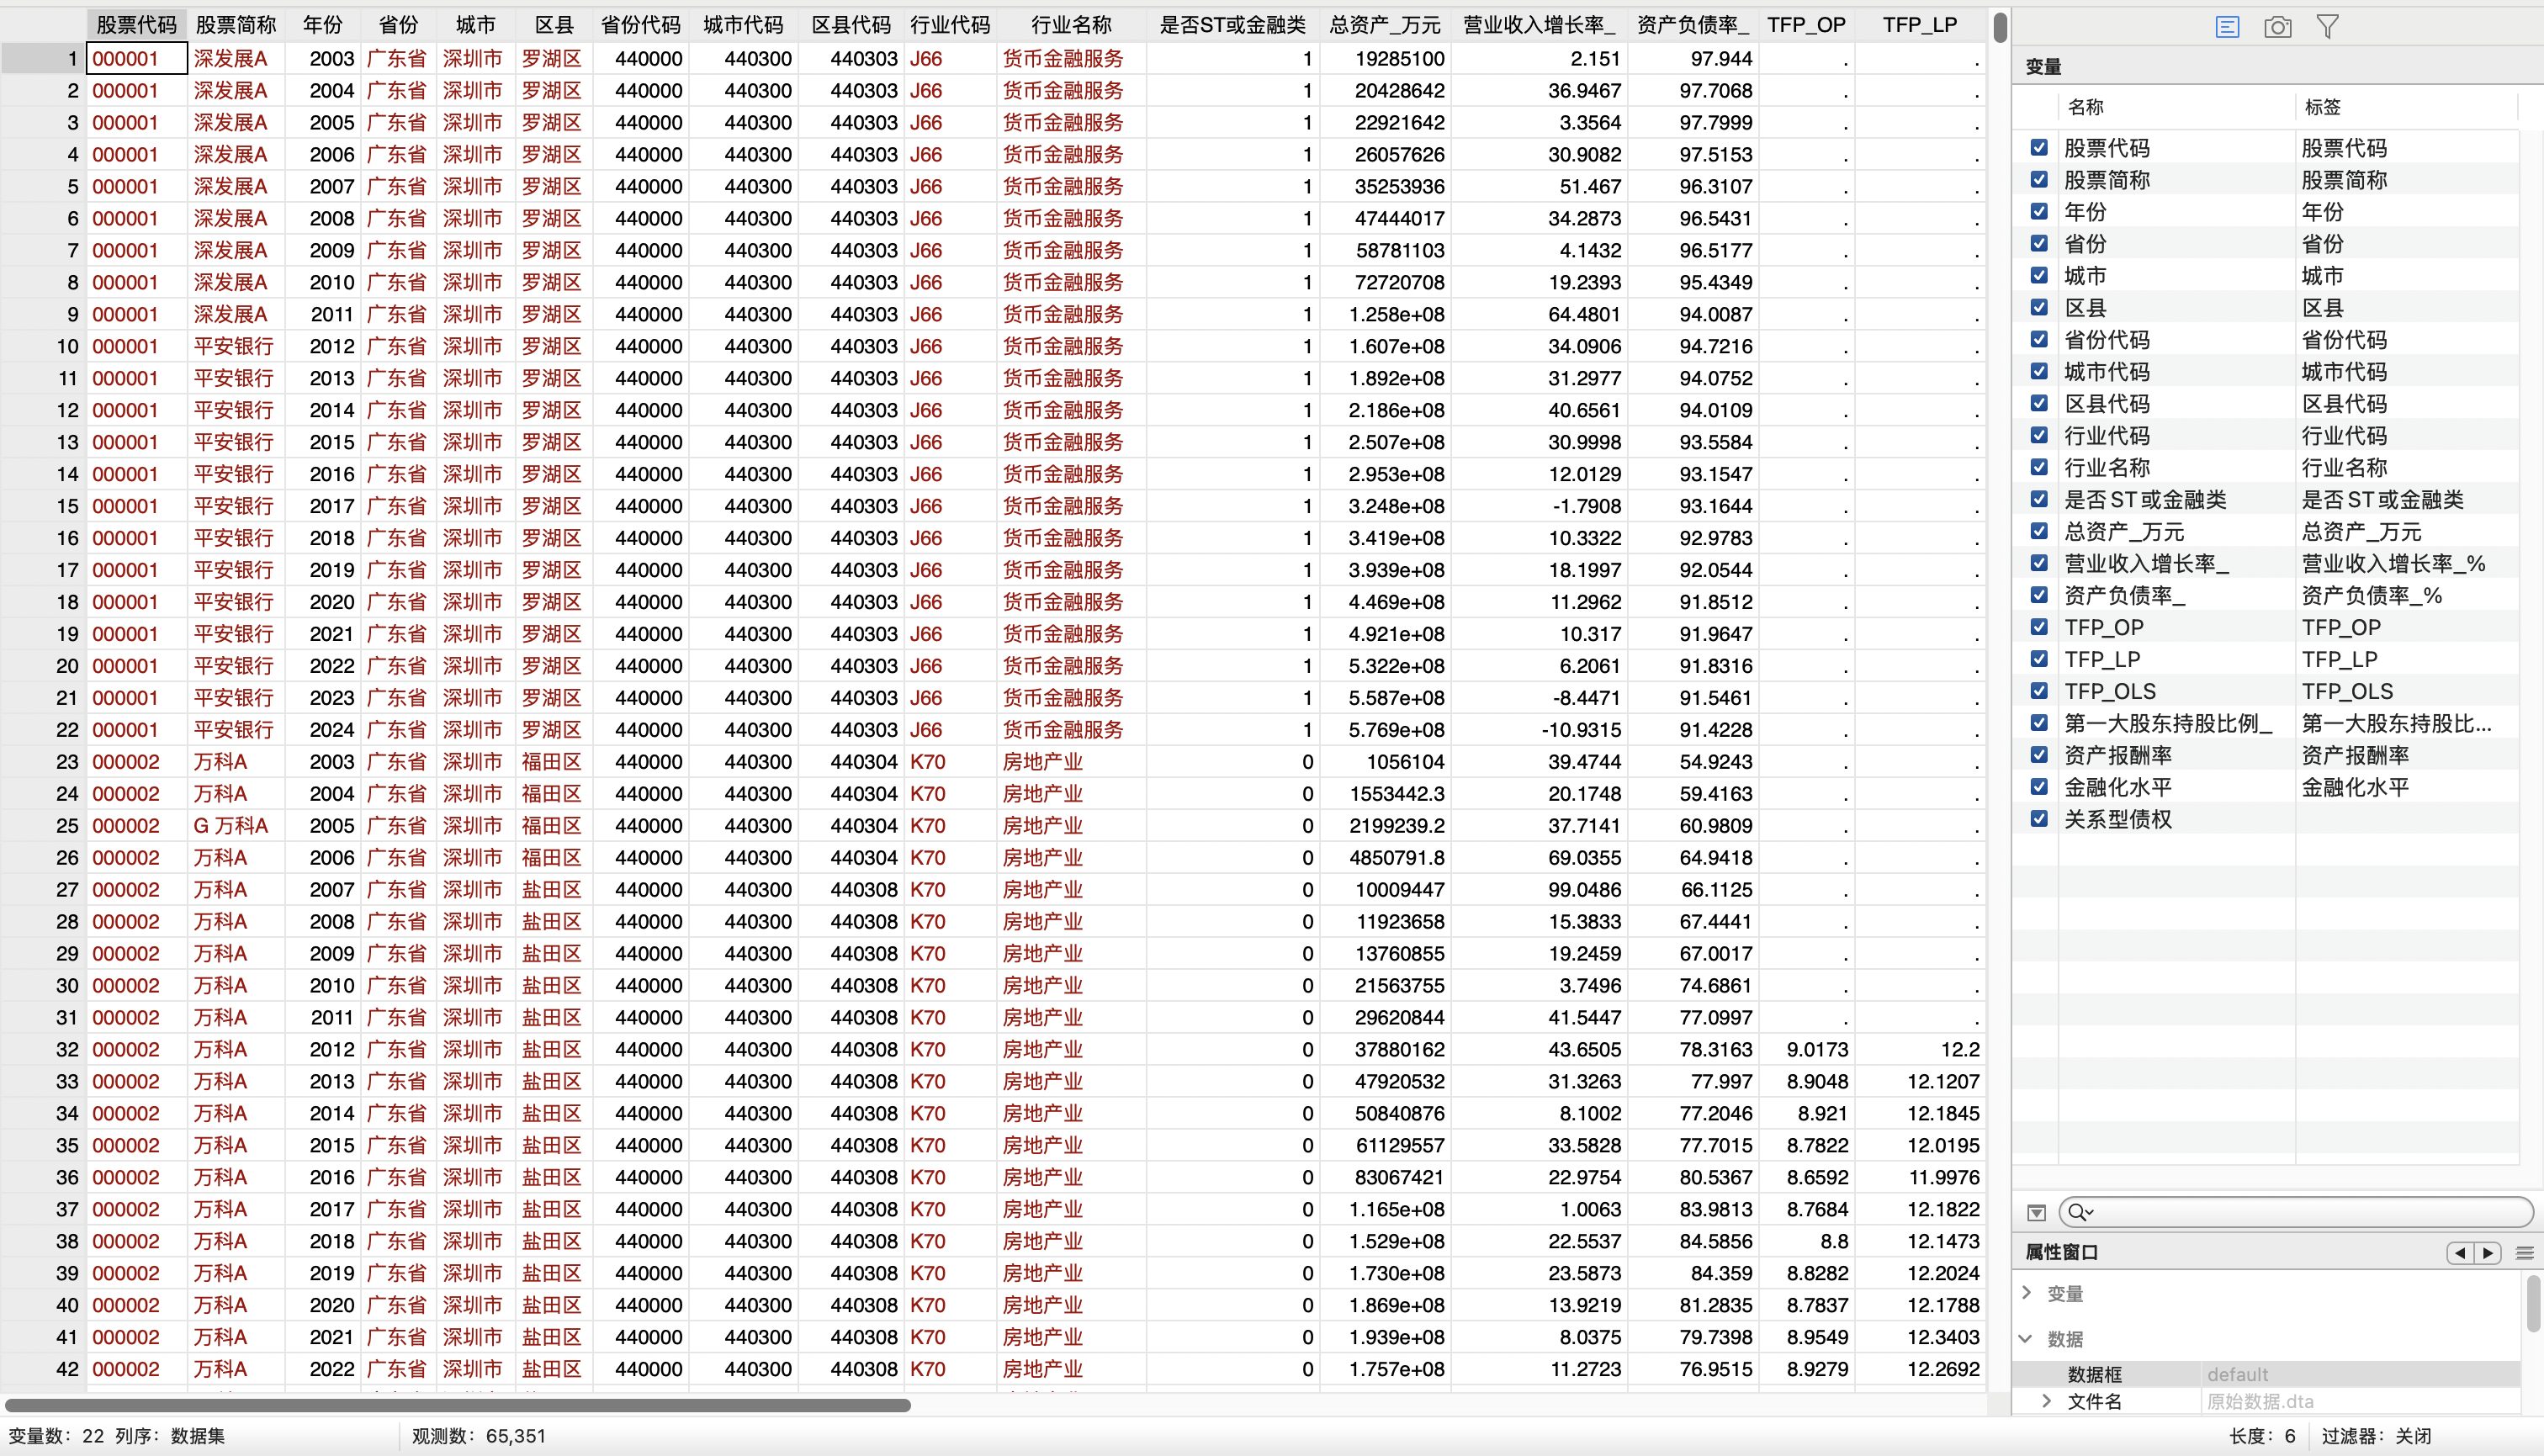The image size is (2544, 1456).
Task: Open the variables properties panel icon
Action: [2226, 27]
